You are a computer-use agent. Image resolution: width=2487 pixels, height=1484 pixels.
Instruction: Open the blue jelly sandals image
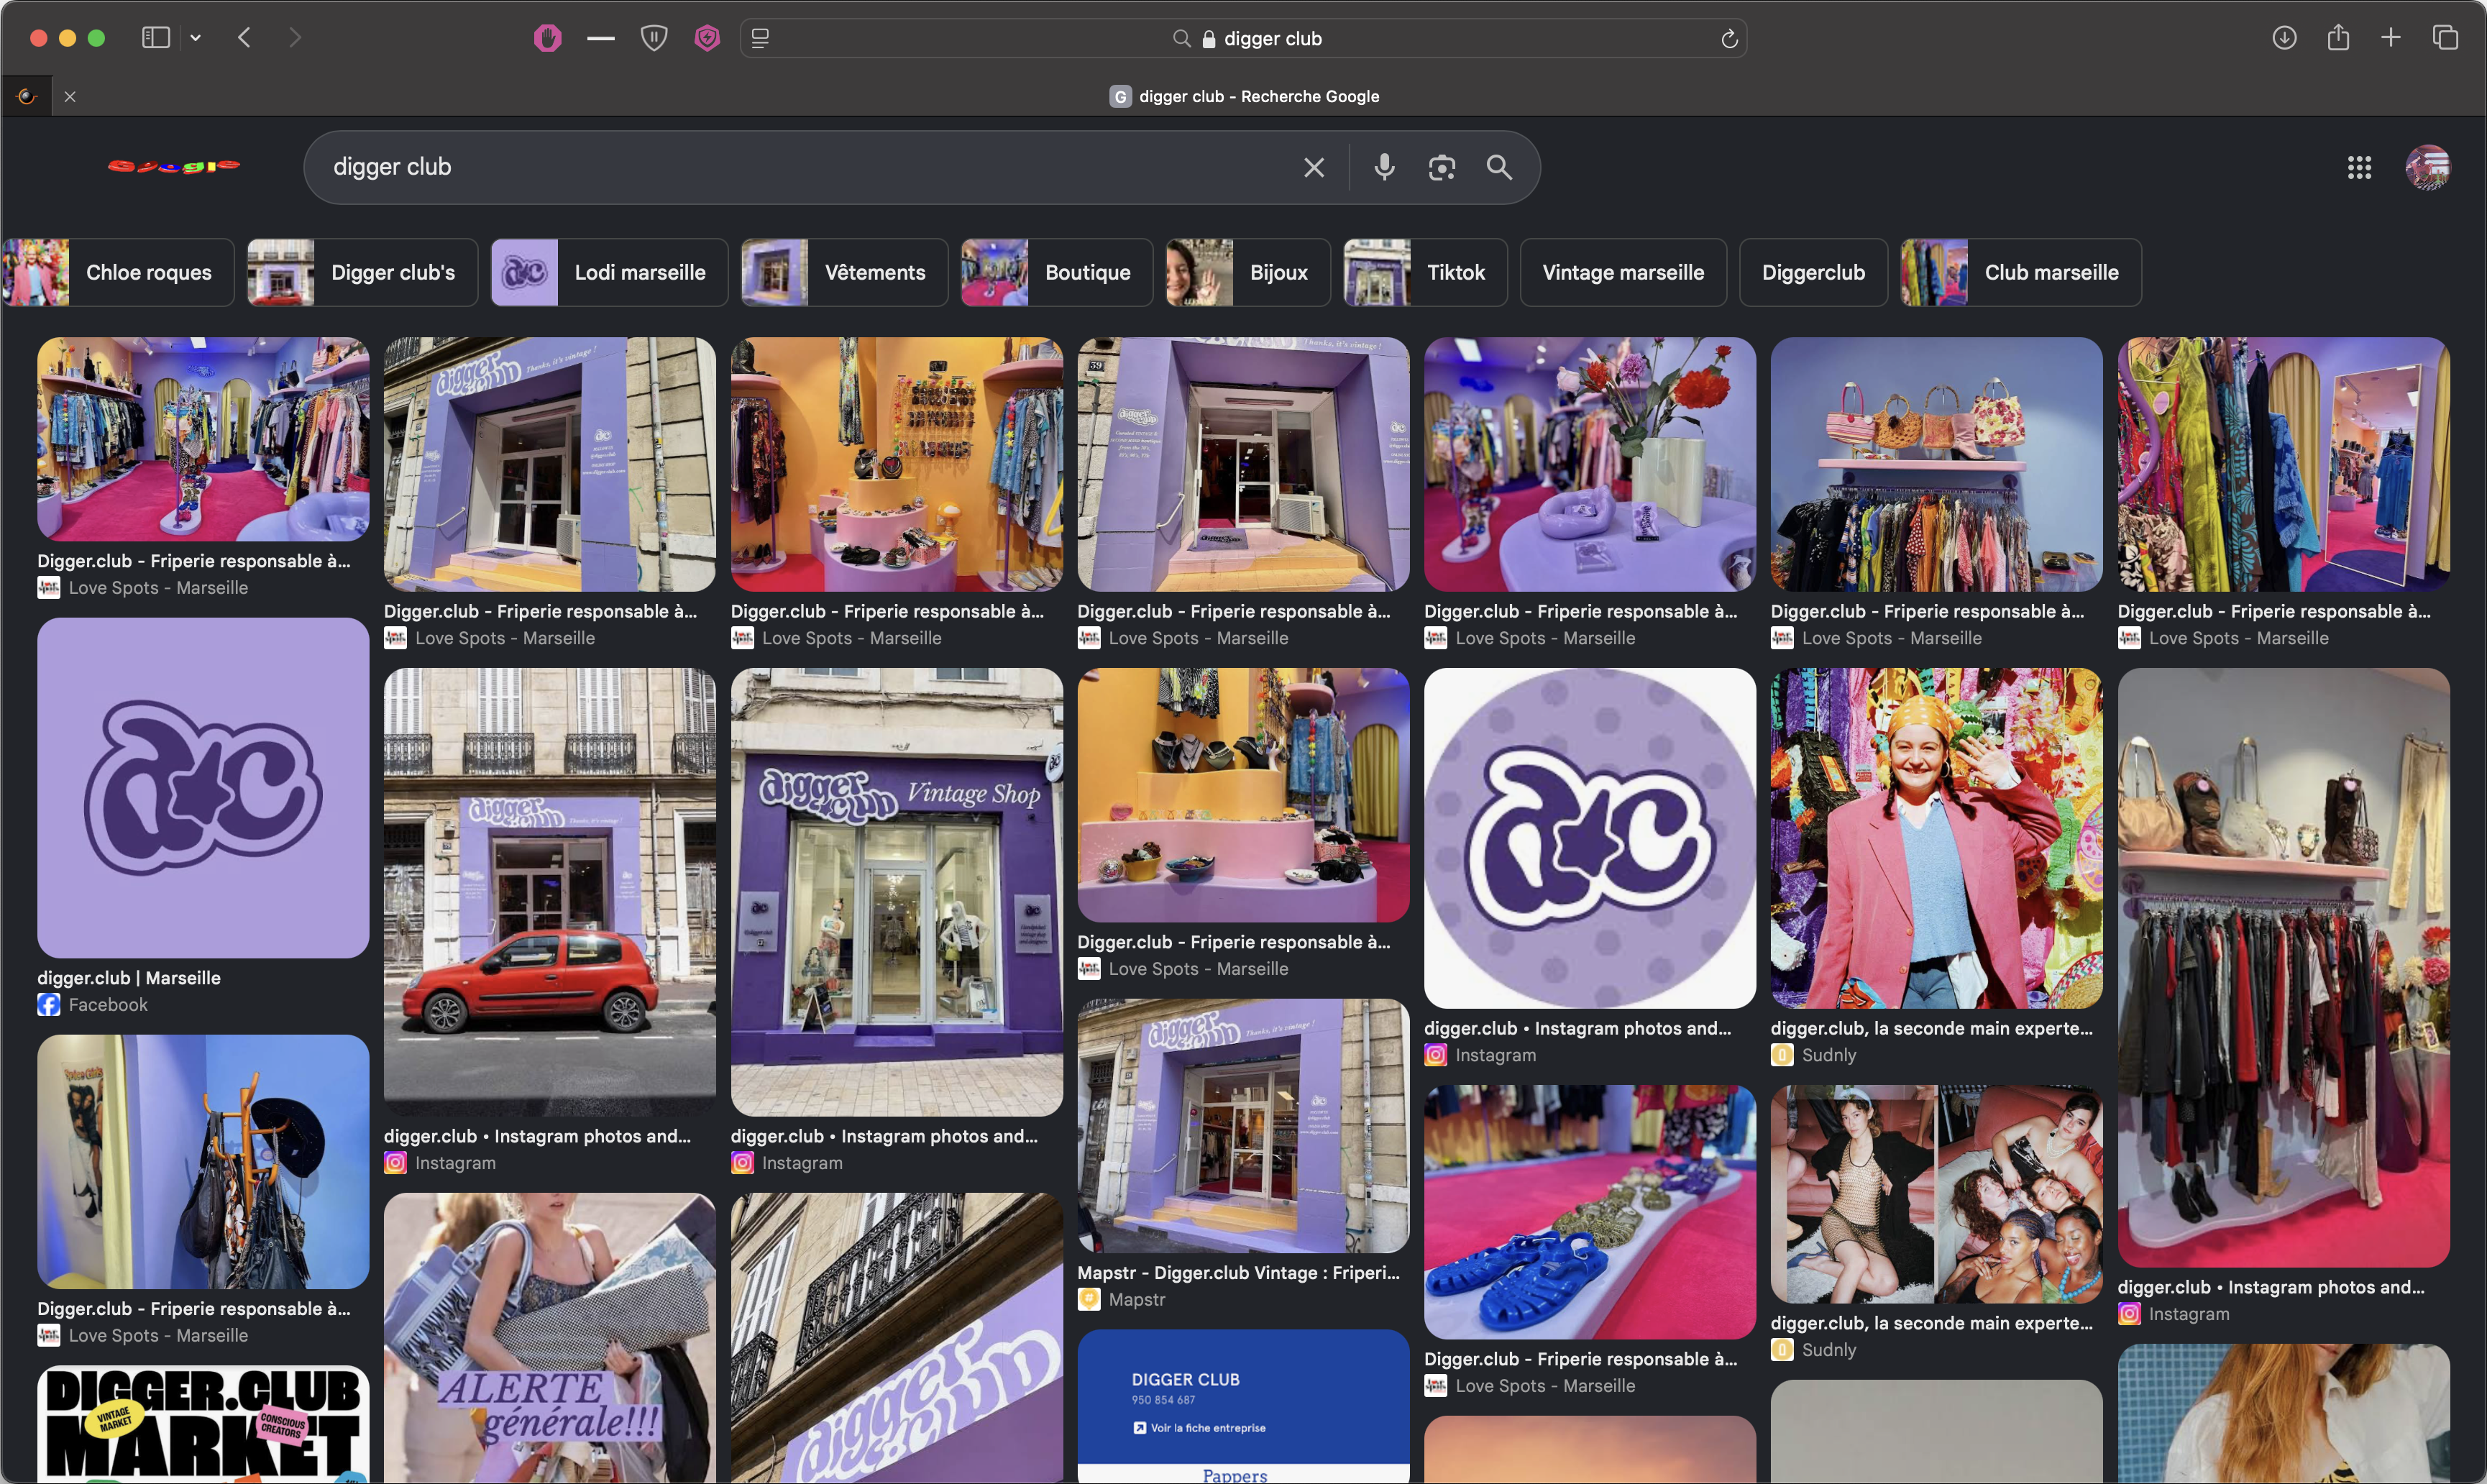[1590, 1212]
